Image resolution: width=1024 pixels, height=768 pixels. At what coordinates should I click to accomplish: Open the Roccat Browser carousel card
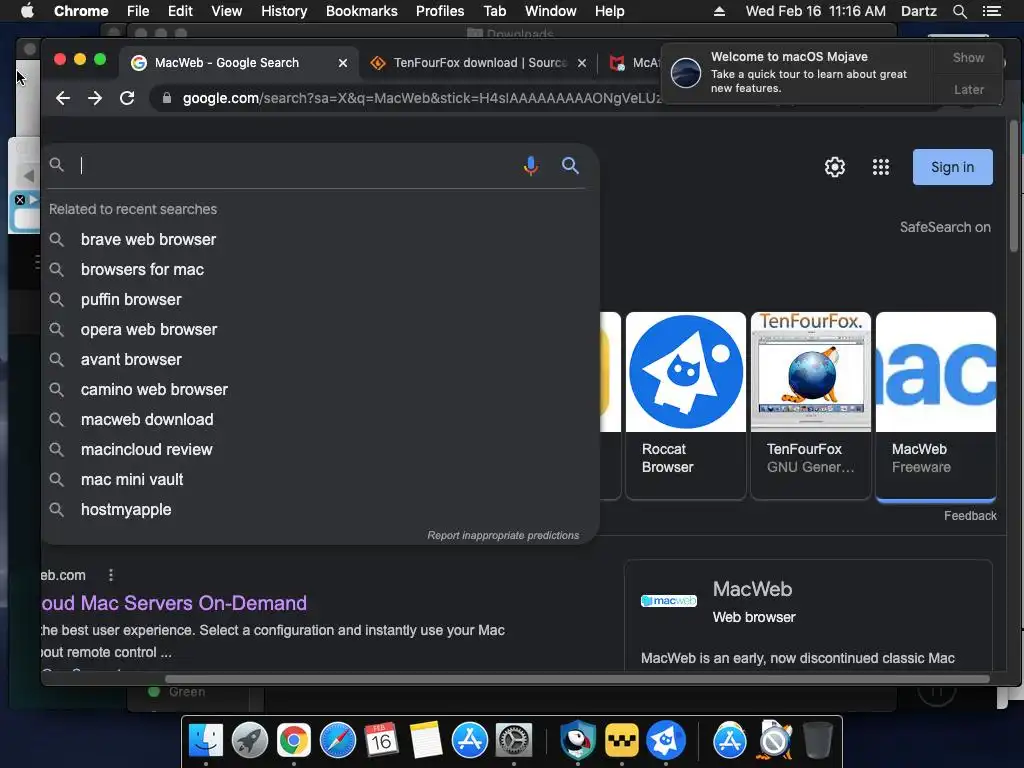point(686,406)
